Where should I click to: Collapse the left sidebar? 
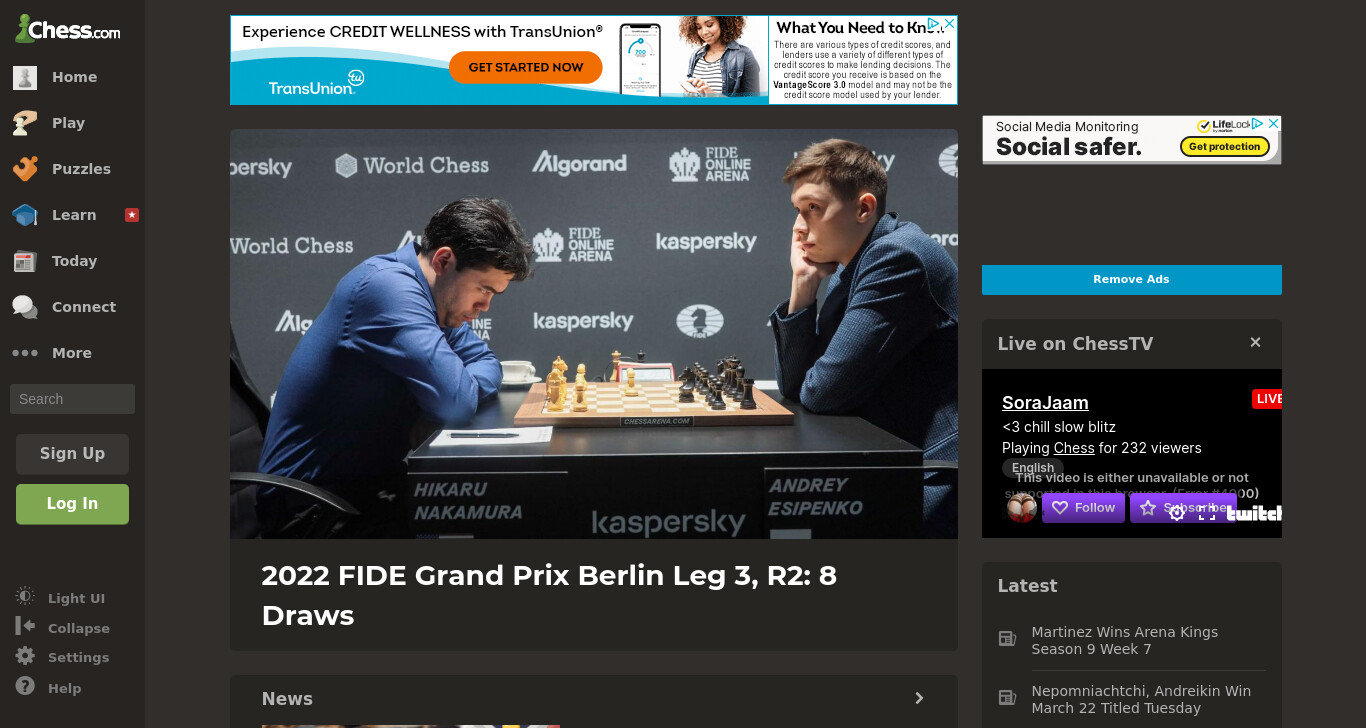(62, 628)
